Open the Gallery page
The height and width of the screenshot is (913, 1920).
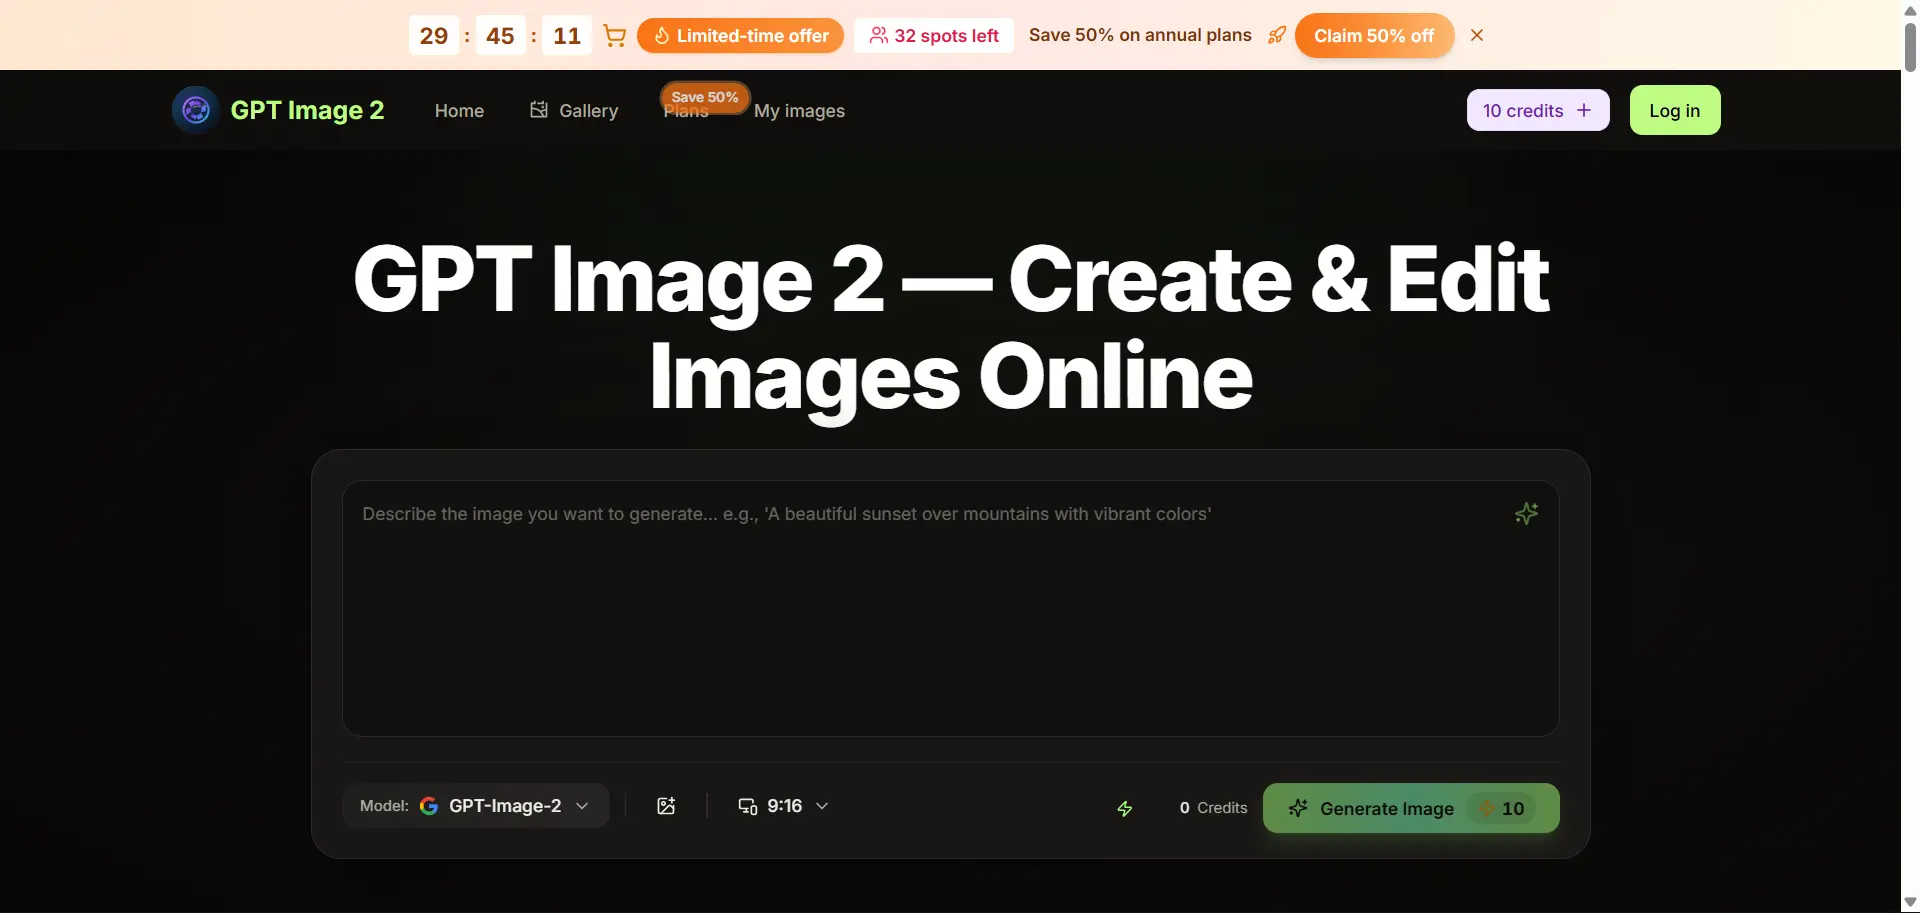coord(574,111)
